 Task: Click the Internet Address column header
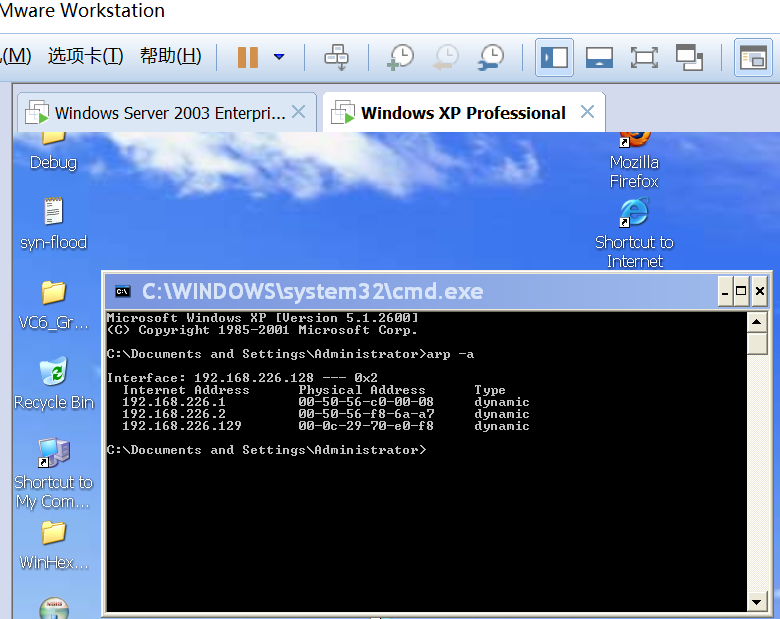pos(186,390)
